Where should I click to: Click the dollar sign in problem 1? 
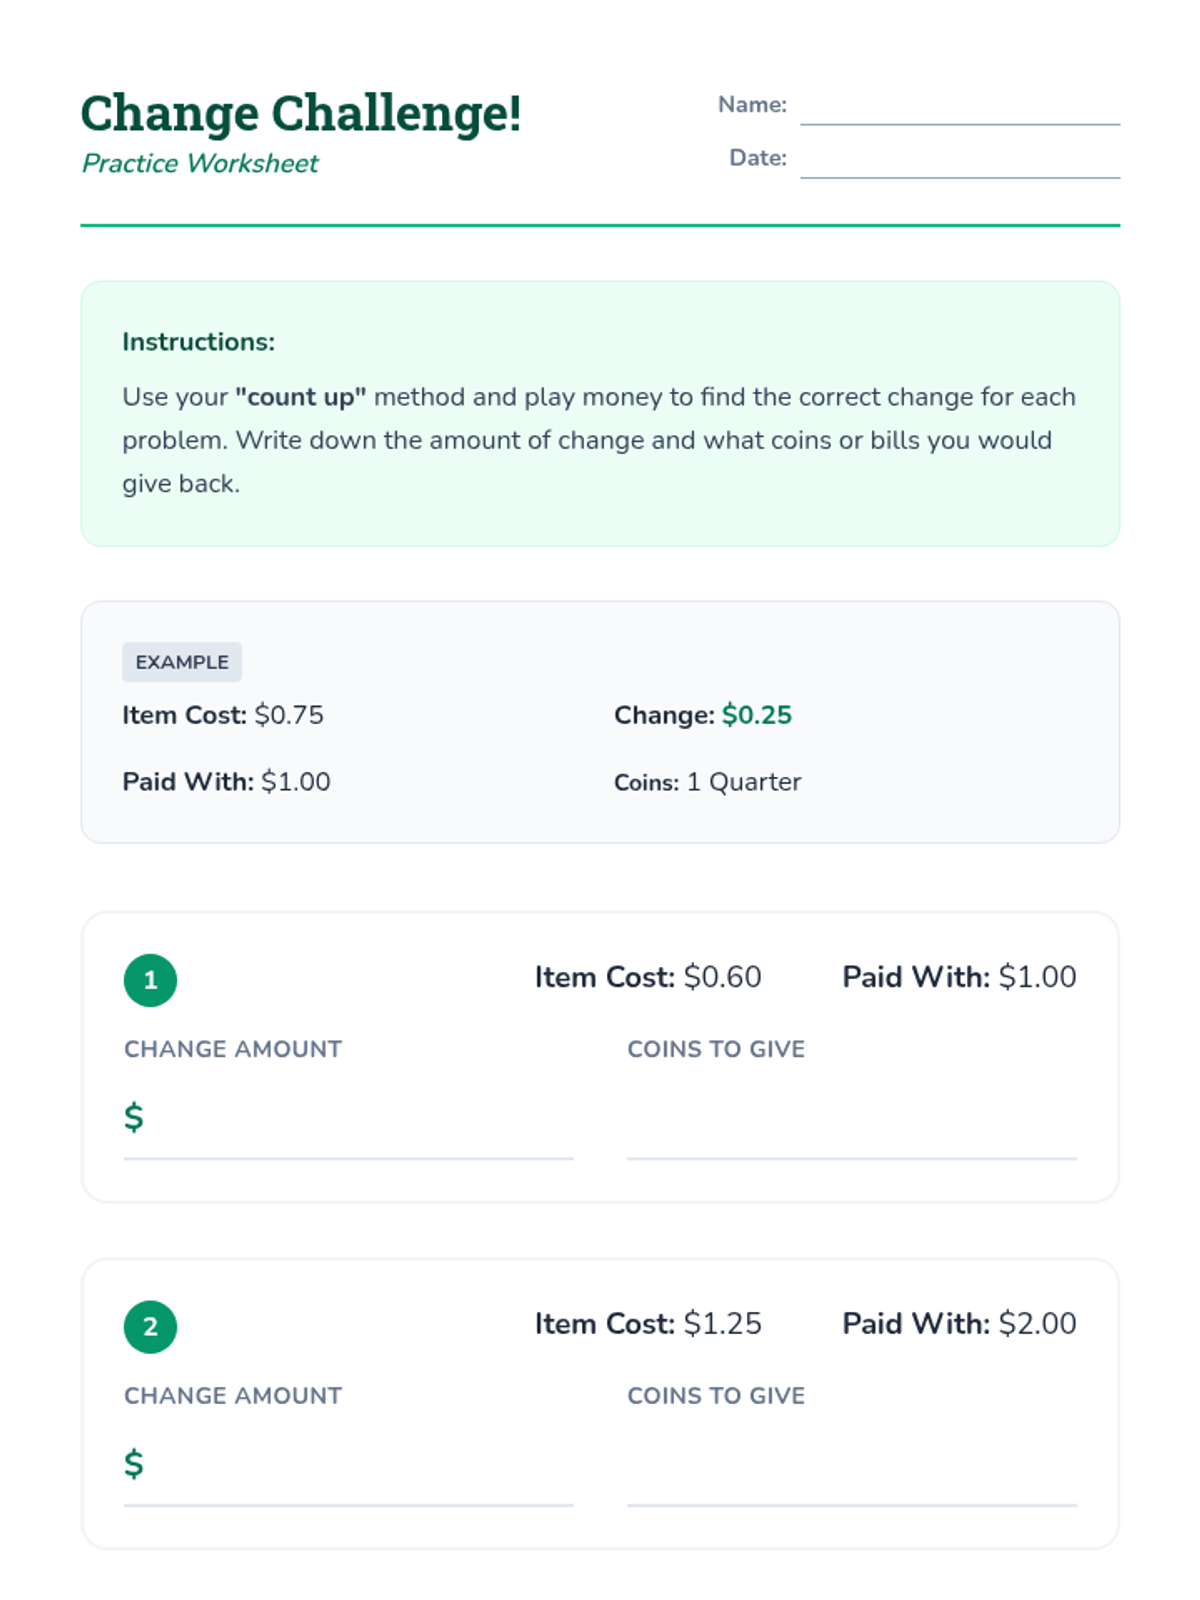(134, 1117)
